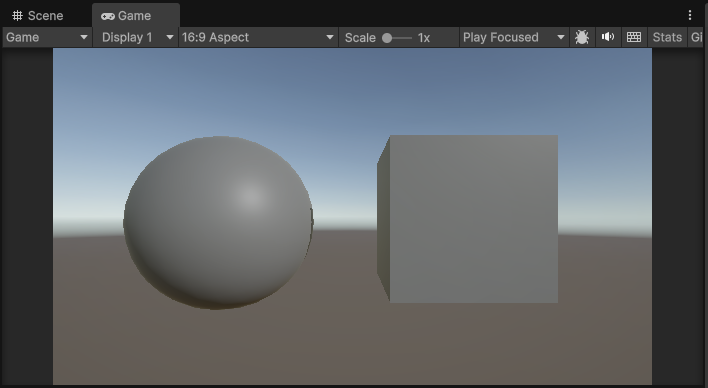Click the Play Focused dropdown arrow
This screenshot has width=708, height=388.
561,37
